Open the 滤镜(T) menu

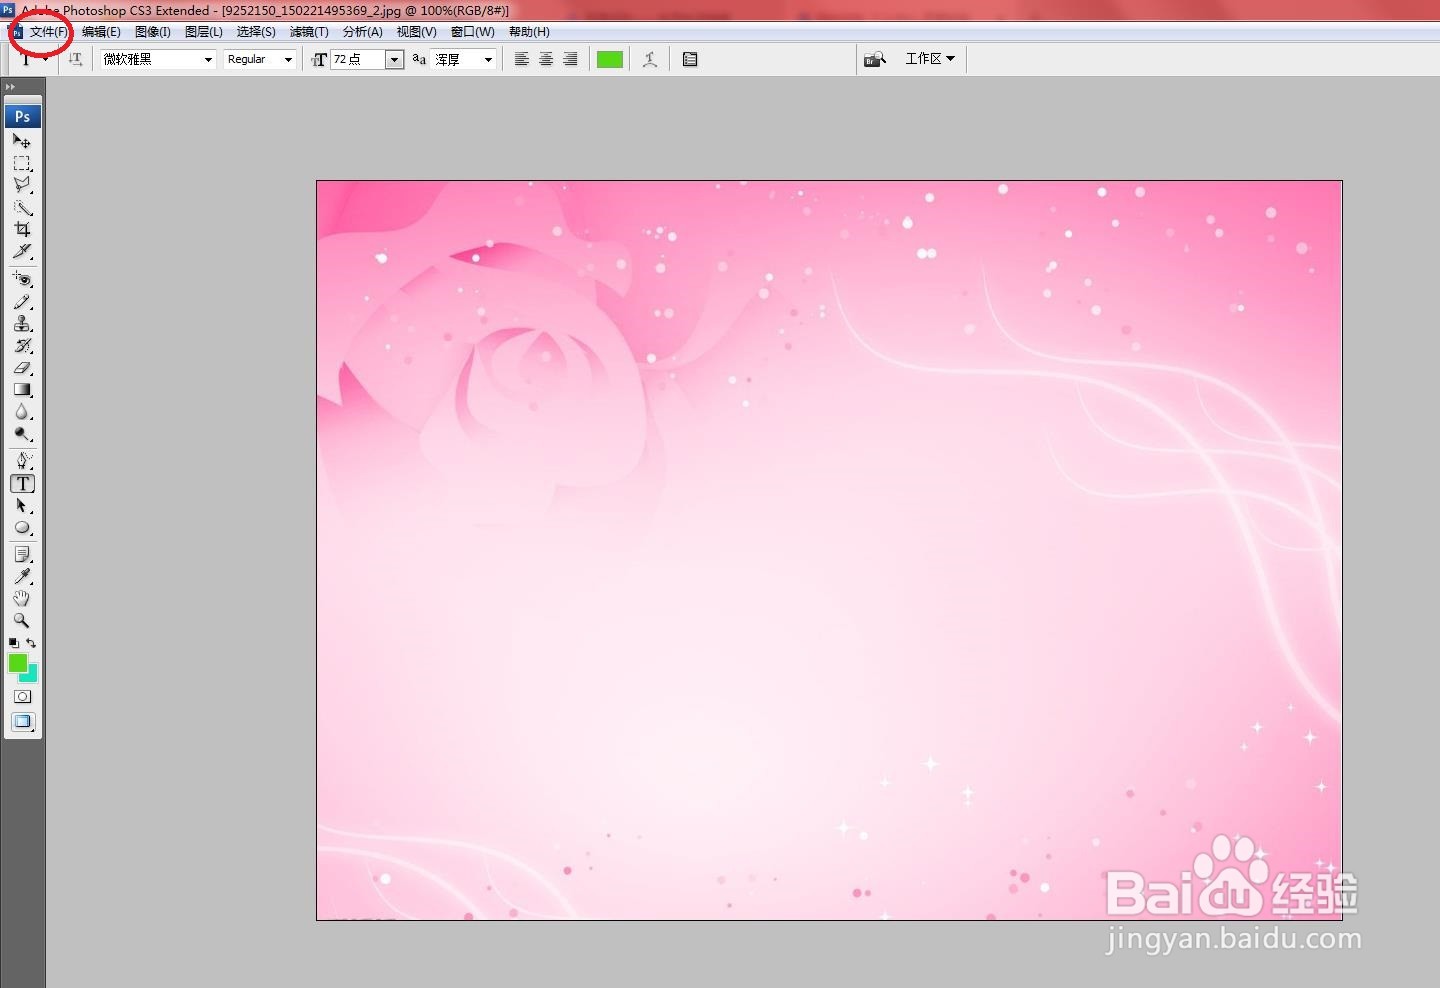pos(309,32)
